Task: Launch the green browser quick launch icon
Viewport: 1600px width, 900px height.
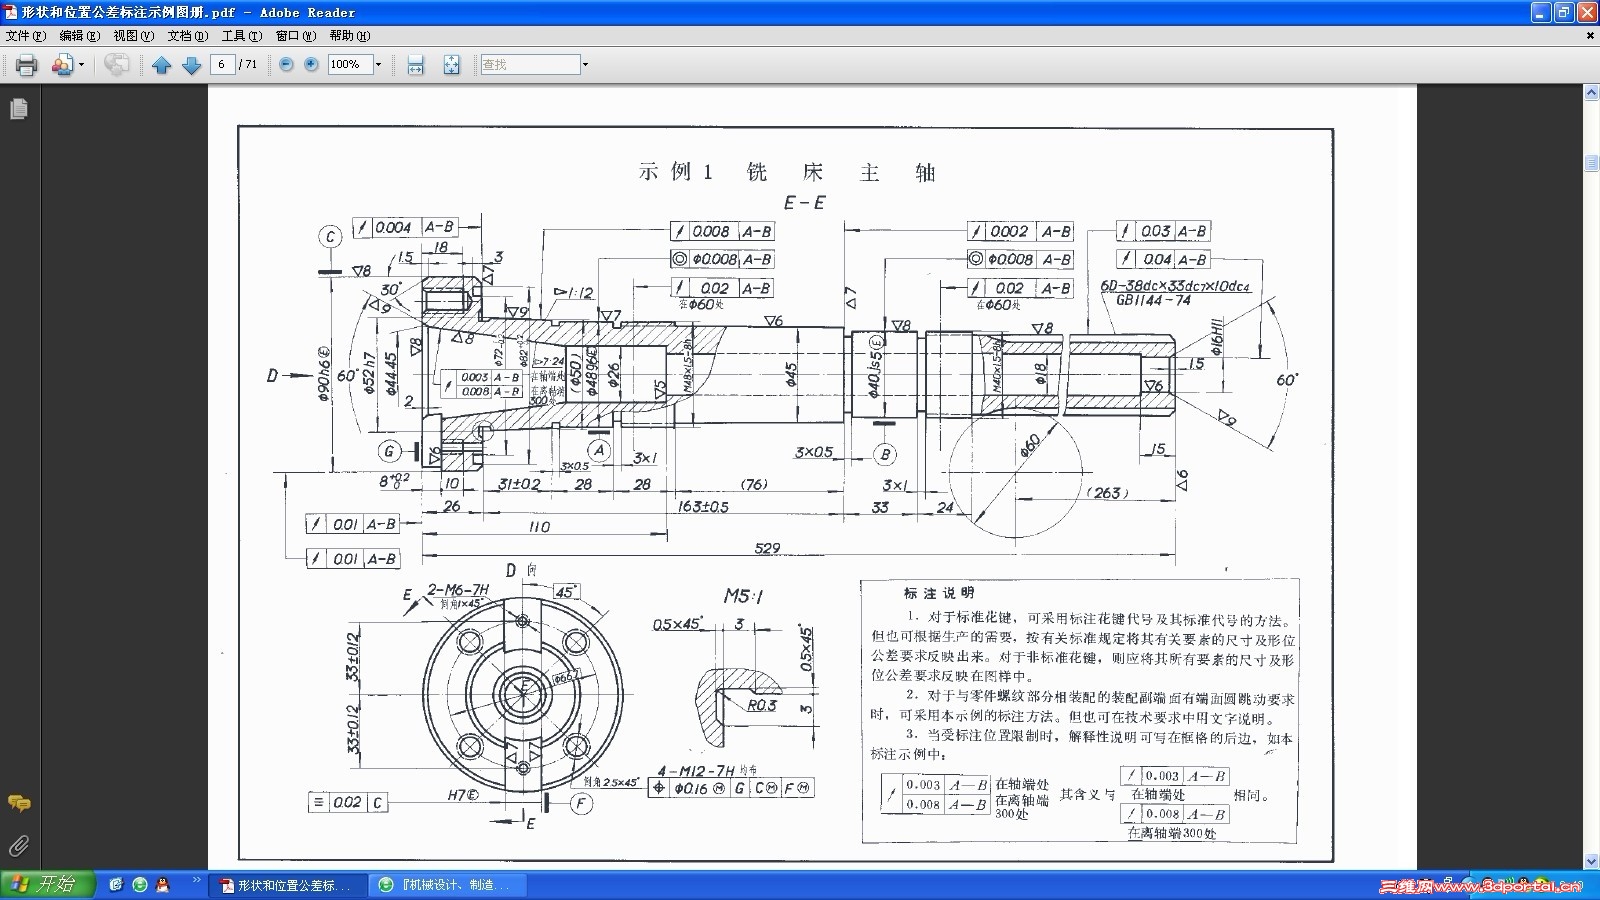Action: (x=139, y=885)
